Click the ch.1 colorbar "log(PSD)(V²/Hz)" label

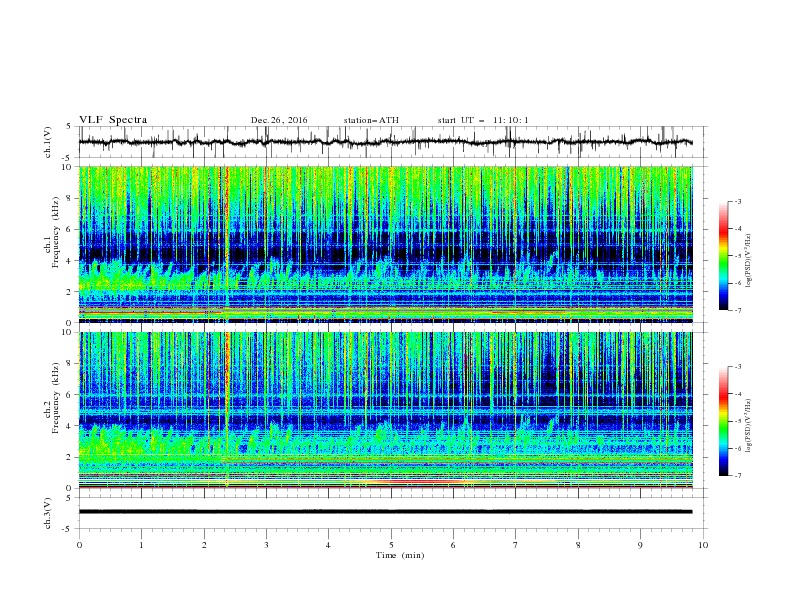point(749,261)
